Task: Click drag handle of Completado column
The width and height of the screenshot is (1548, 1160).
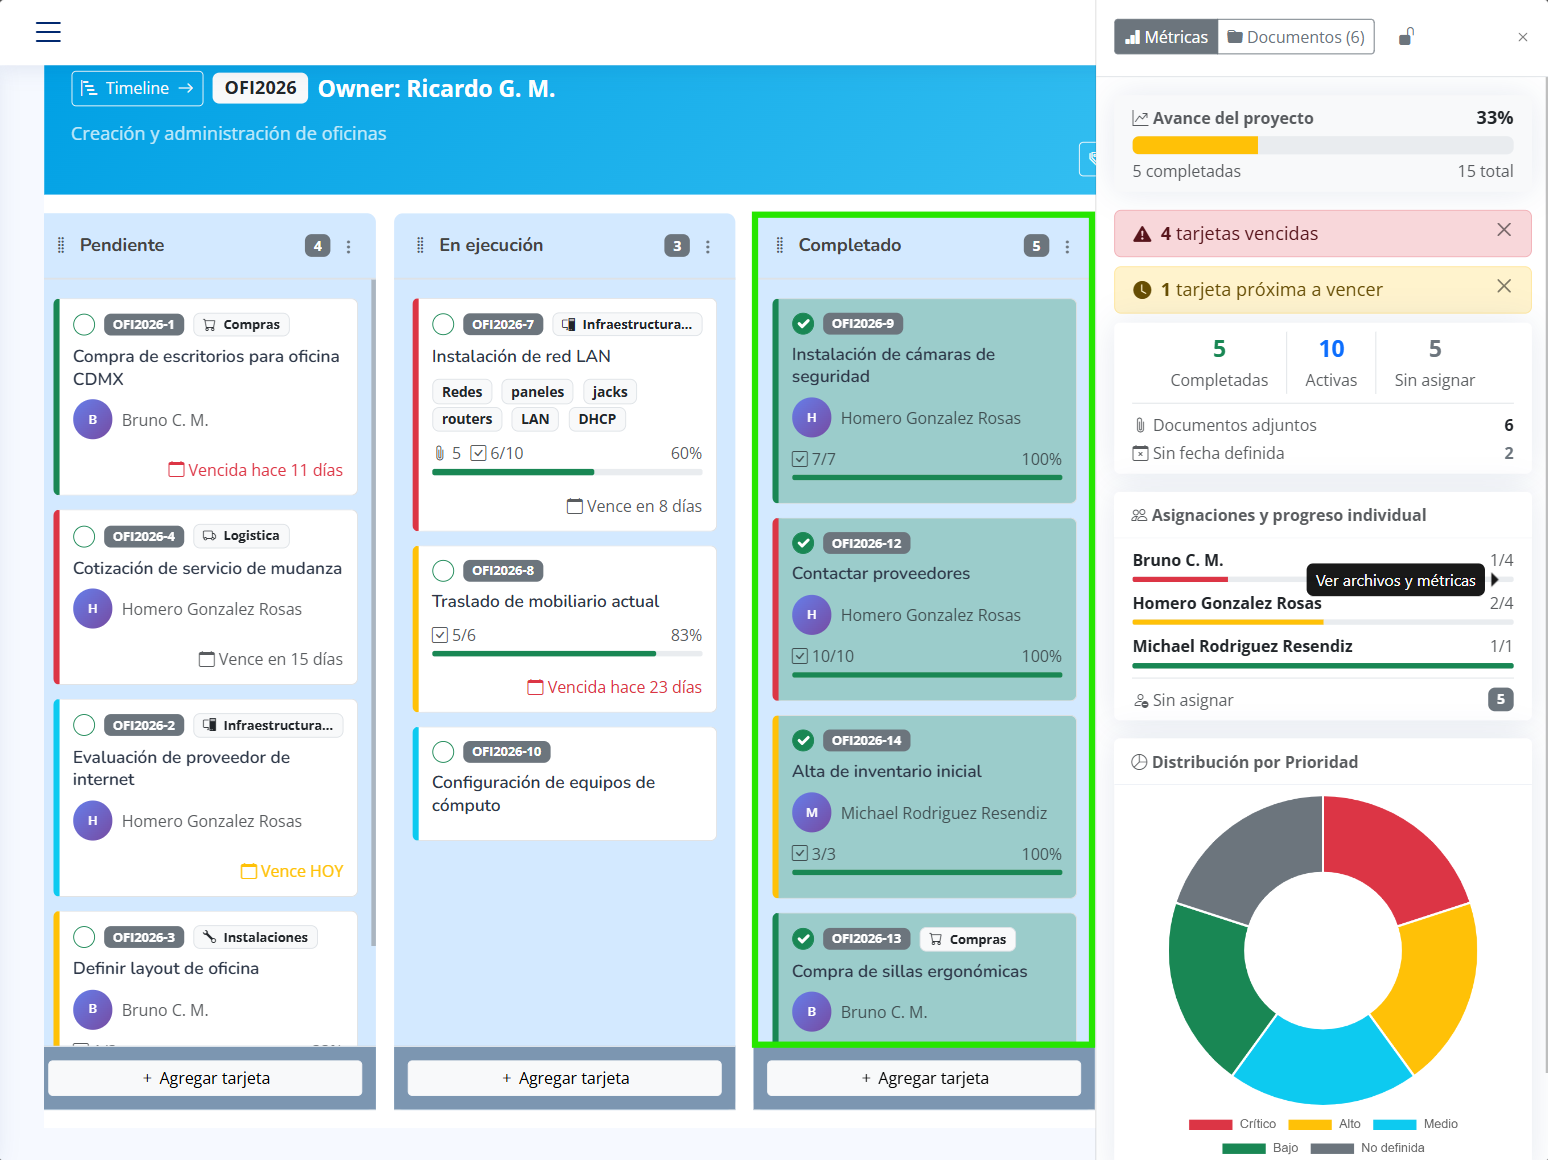Action: pos(780,246)
